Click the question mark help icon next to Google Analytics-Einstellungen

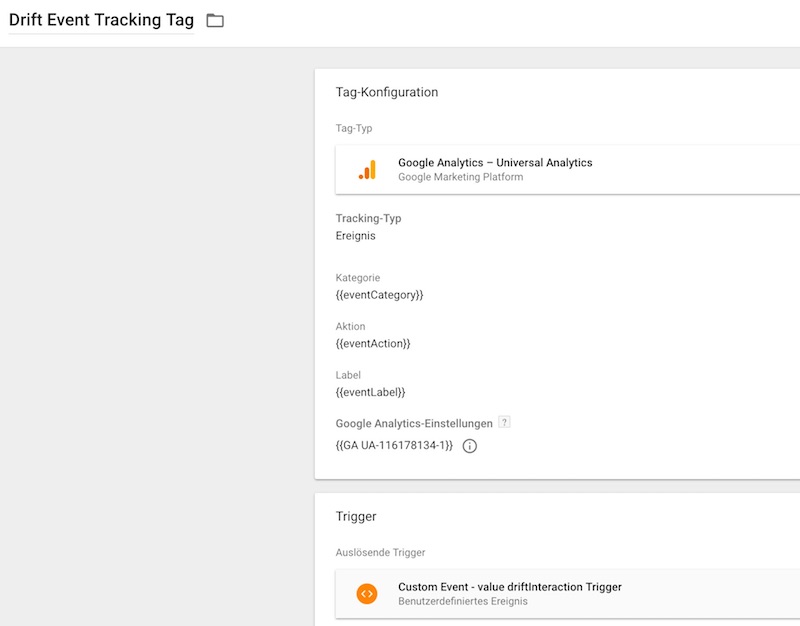pyautogui.click(x=505, y=422)
